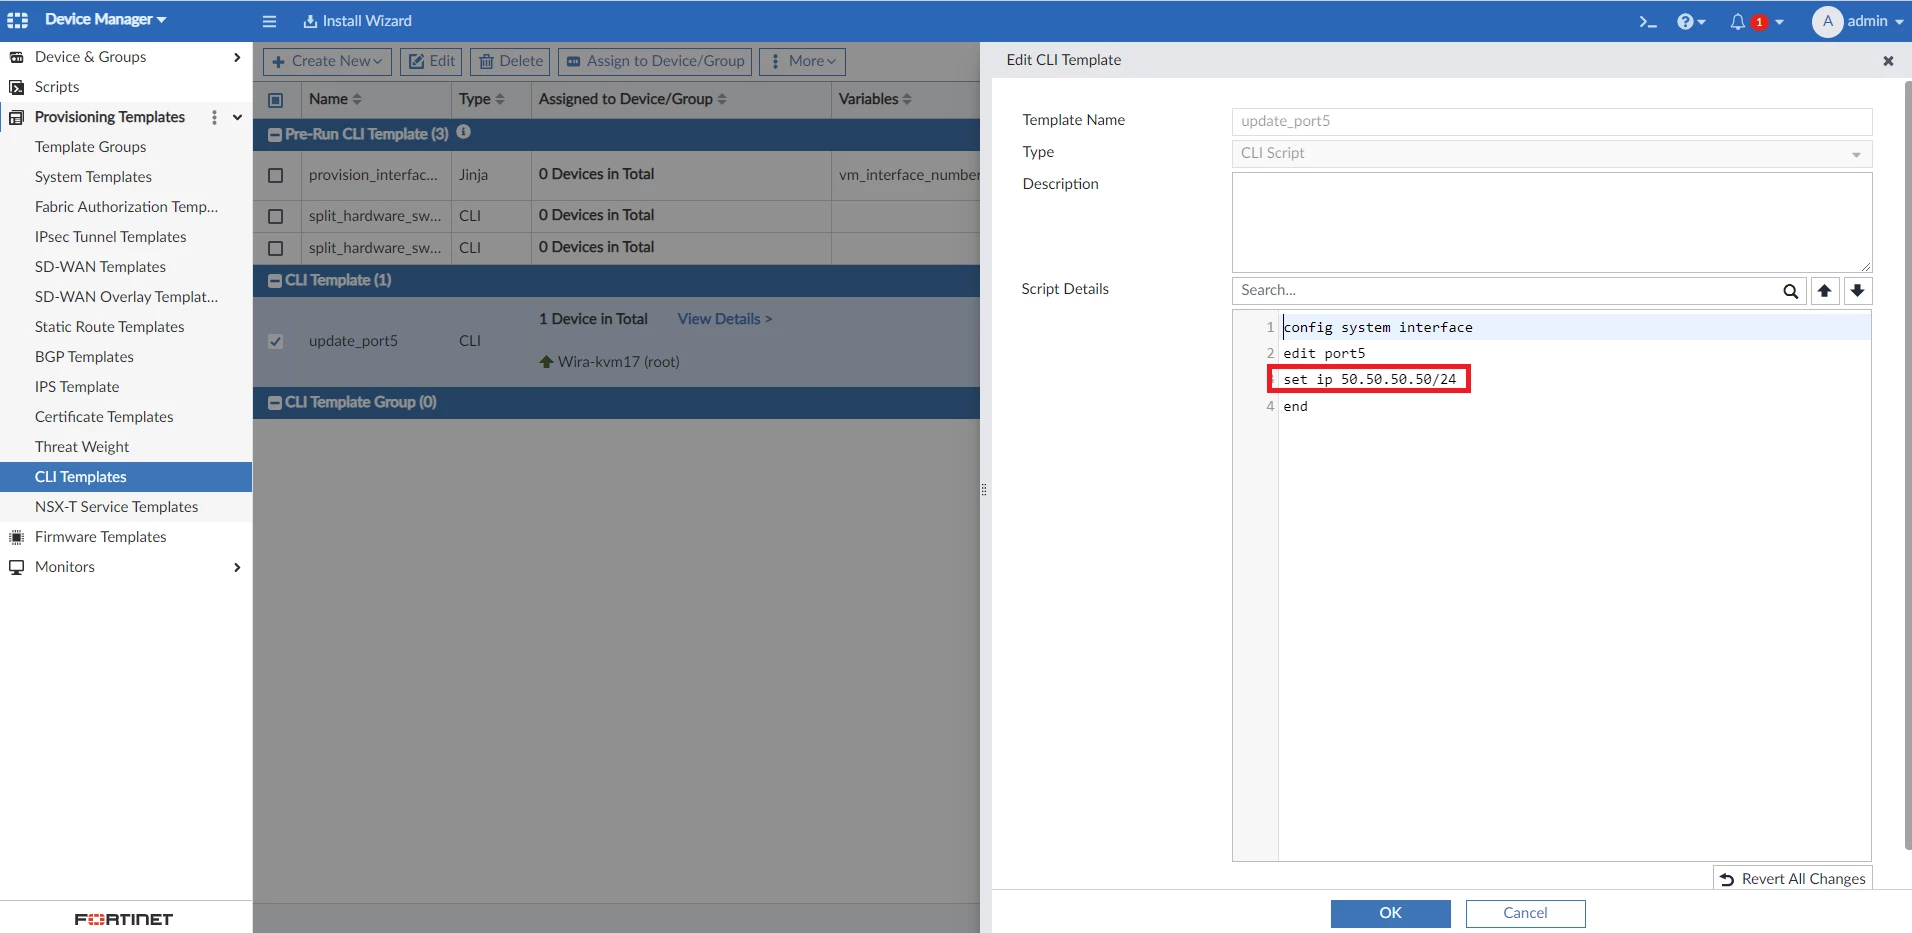The image size is (1912, 933).
Task: Click the Scripts sidebar icon
Action: (x=17, y=87)
